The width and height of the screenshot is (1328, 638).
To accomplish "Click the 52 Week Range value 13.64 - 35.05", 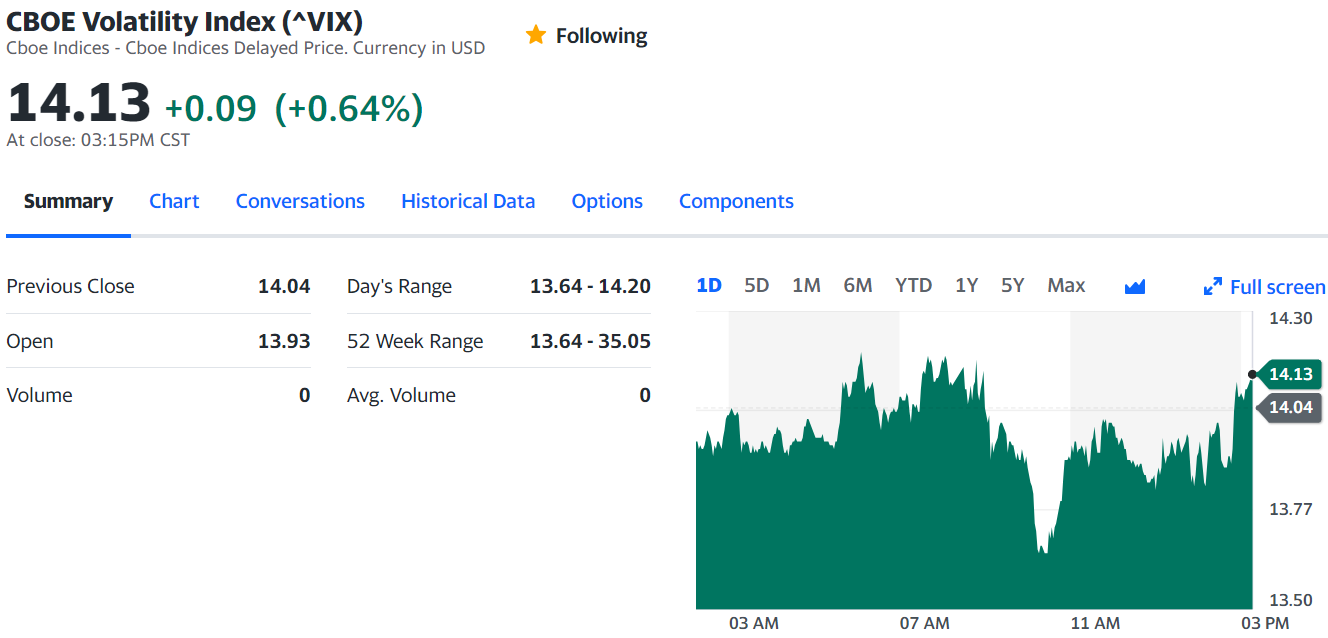I will (x=590, y=341).
